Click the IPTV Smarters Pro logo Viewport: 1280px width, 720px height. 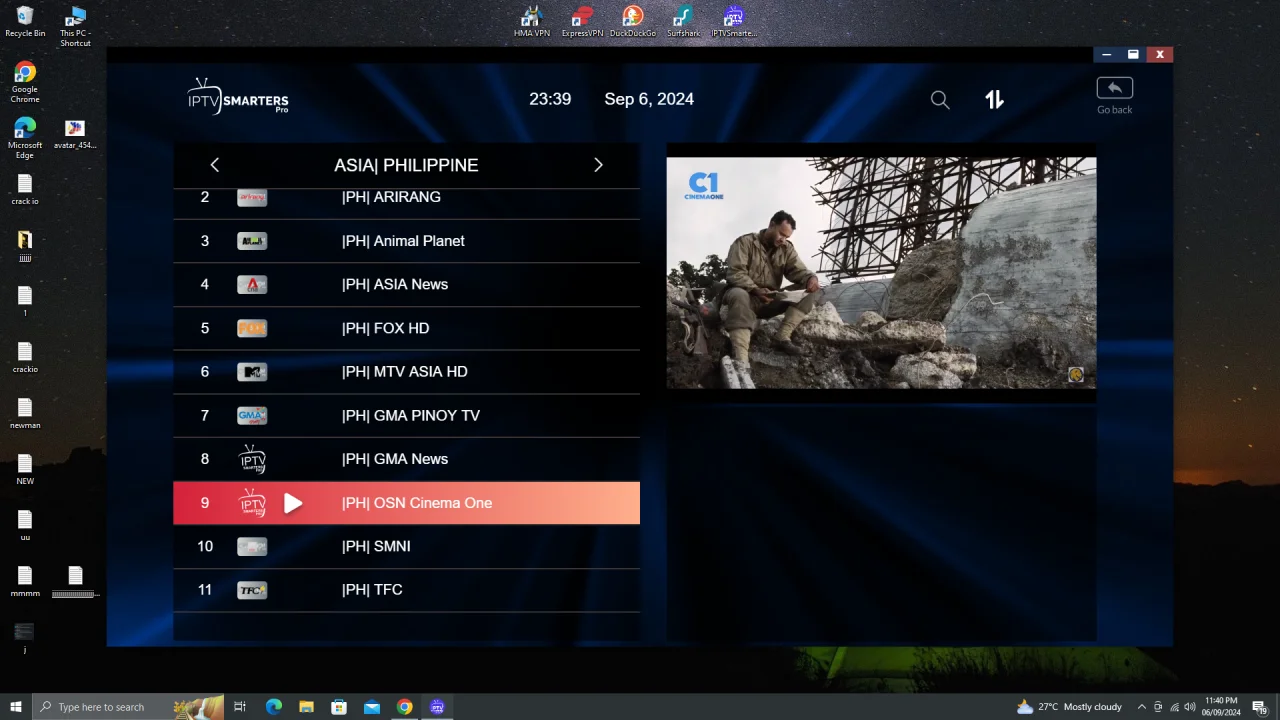pos(238,97)
